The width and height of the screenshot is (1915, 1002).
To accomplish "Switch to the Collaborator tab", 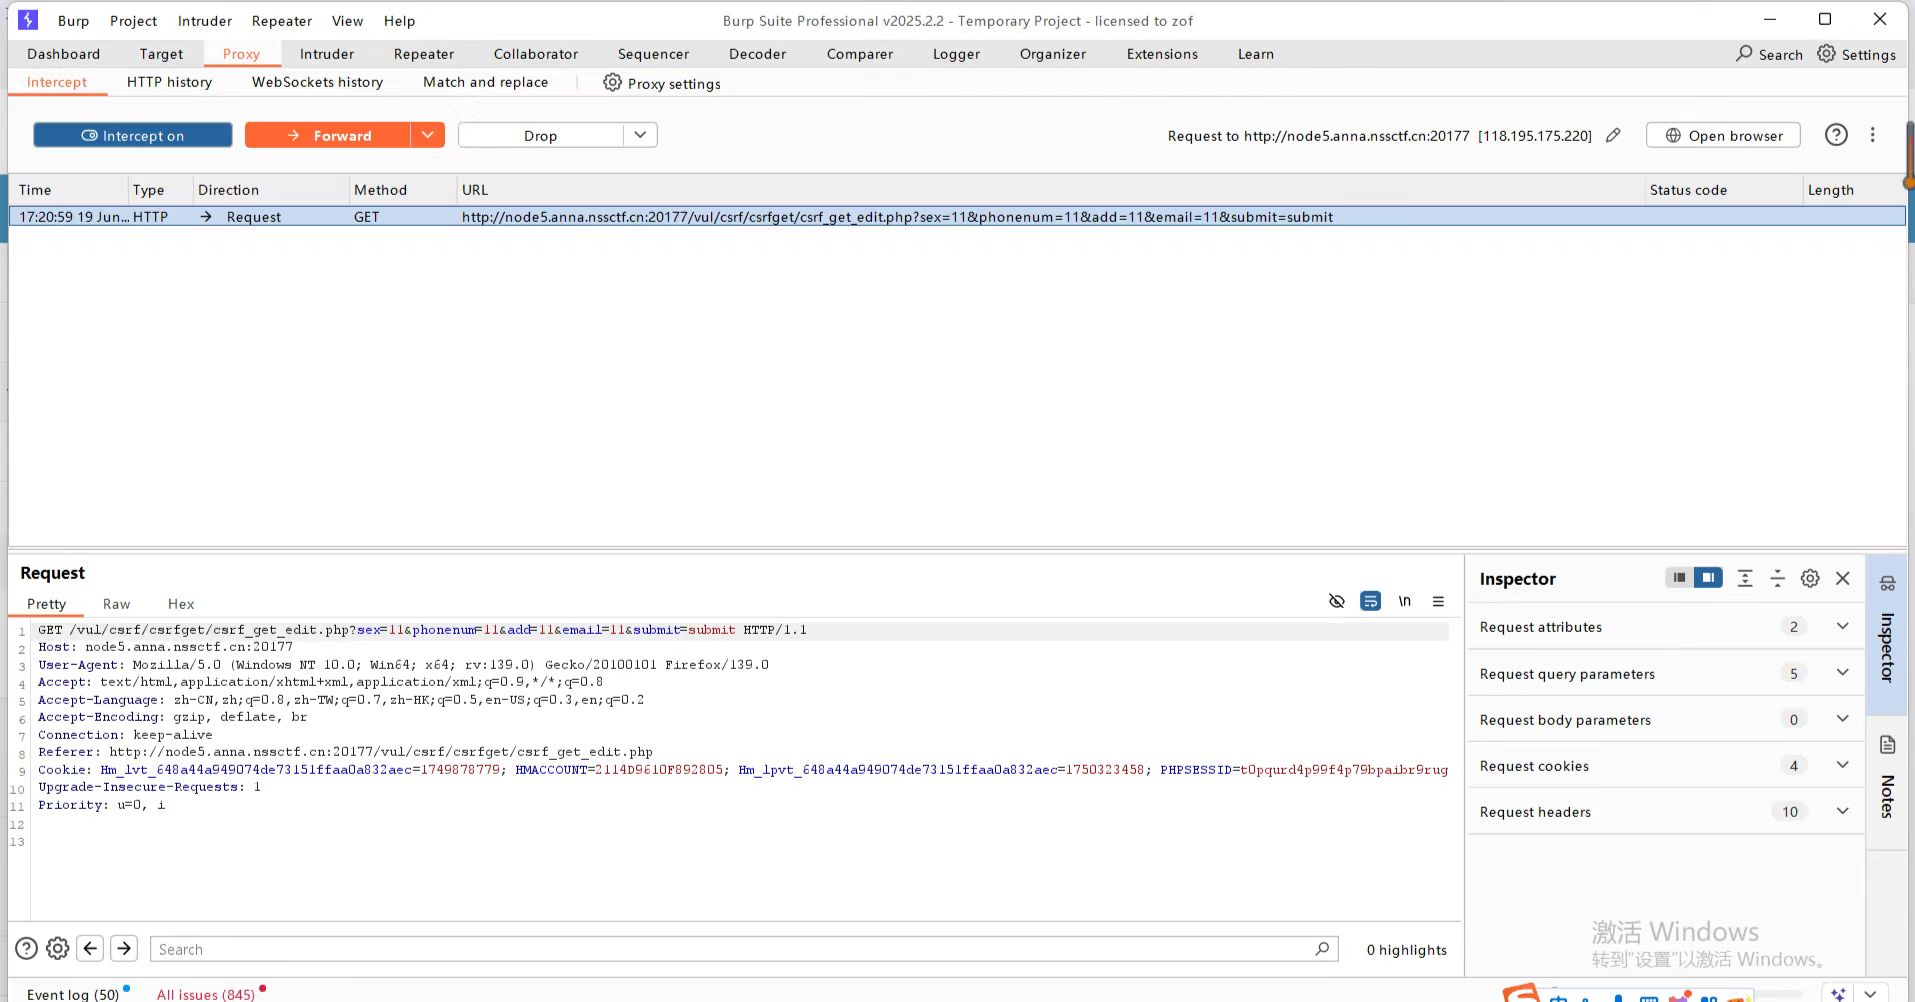I will point(536,54).
